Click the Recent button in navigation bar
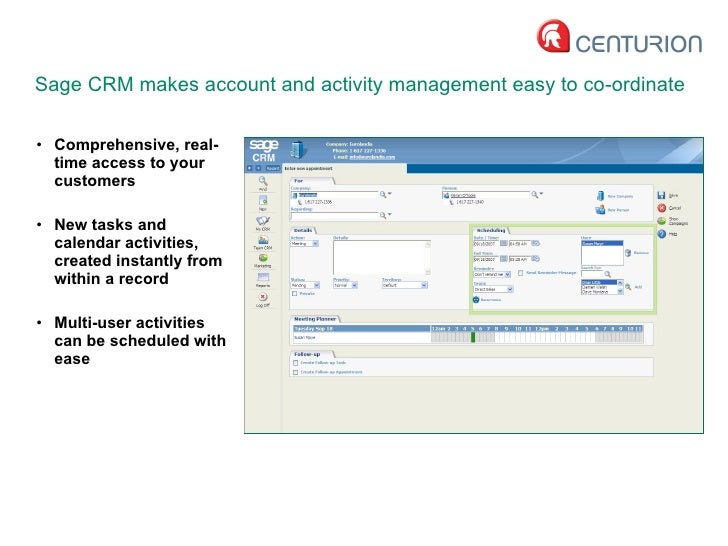Screen dimensions: 728x546 point(273,168)
